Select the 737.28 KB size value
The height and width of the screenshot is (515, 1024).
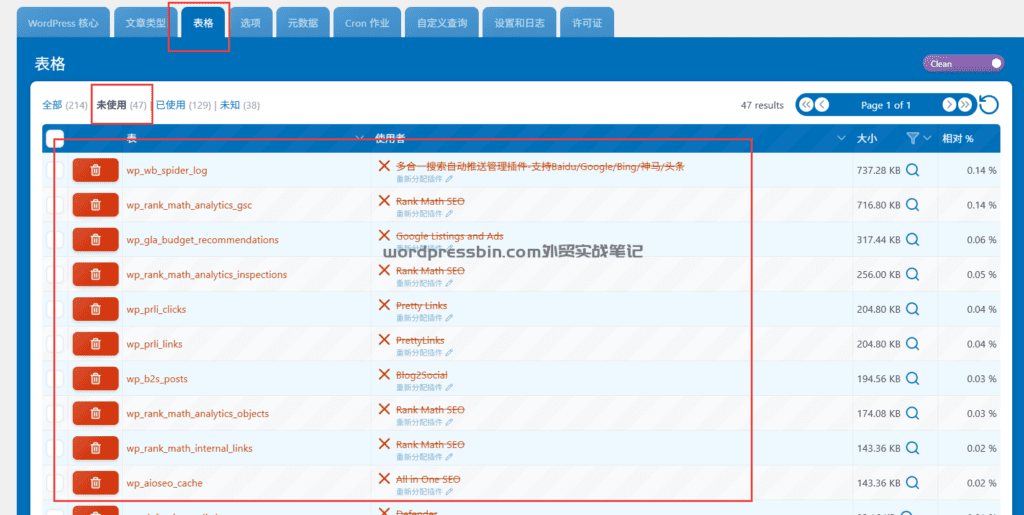tap(878, 170)
